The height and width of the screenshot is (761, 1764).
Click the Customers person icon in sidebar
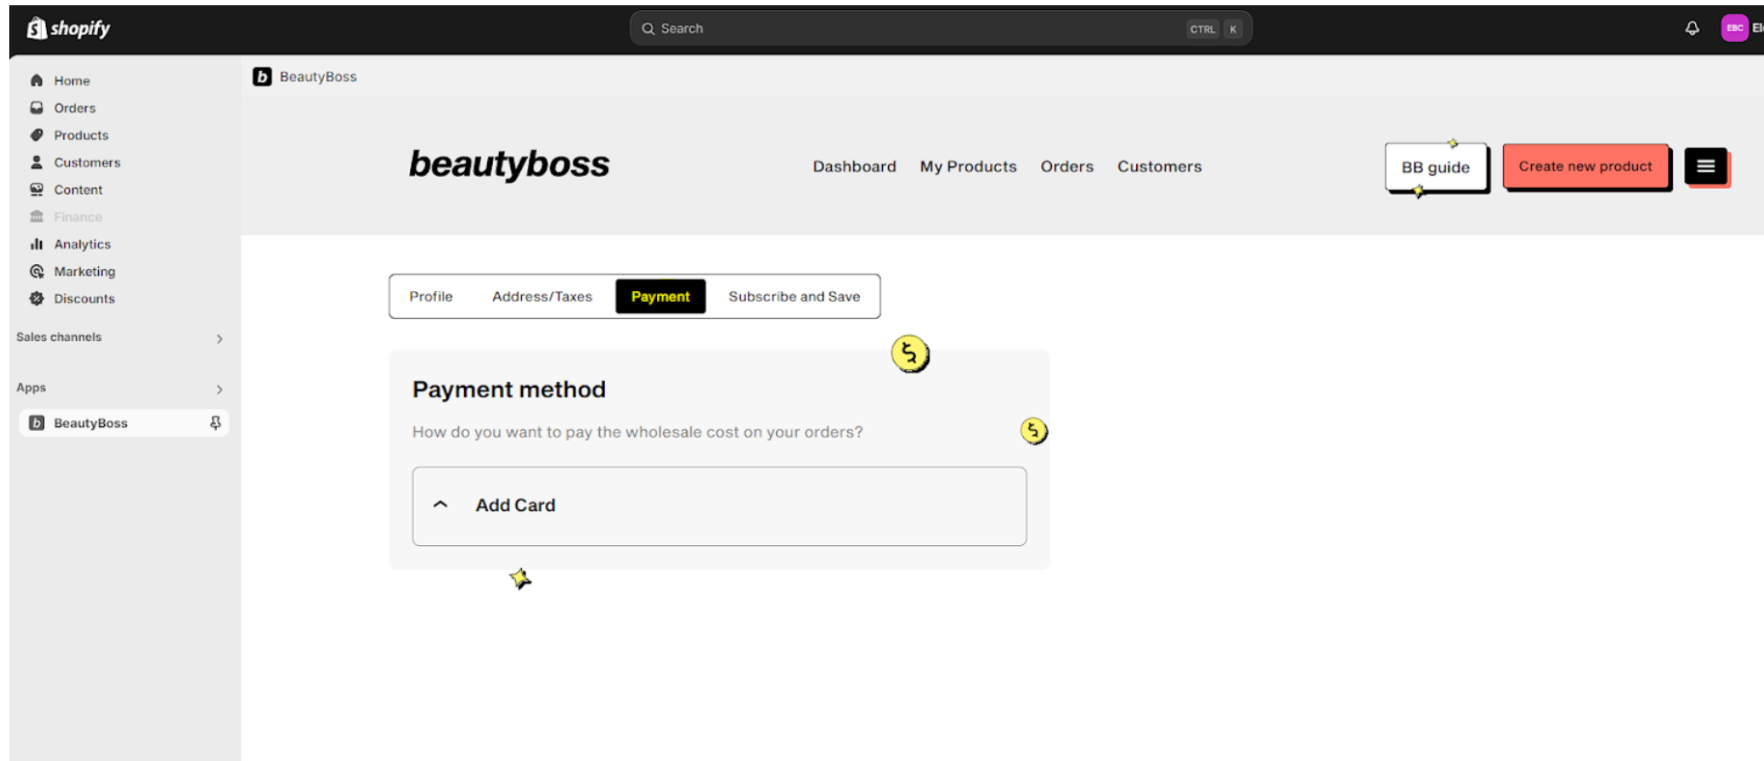[x=37, y=161]
